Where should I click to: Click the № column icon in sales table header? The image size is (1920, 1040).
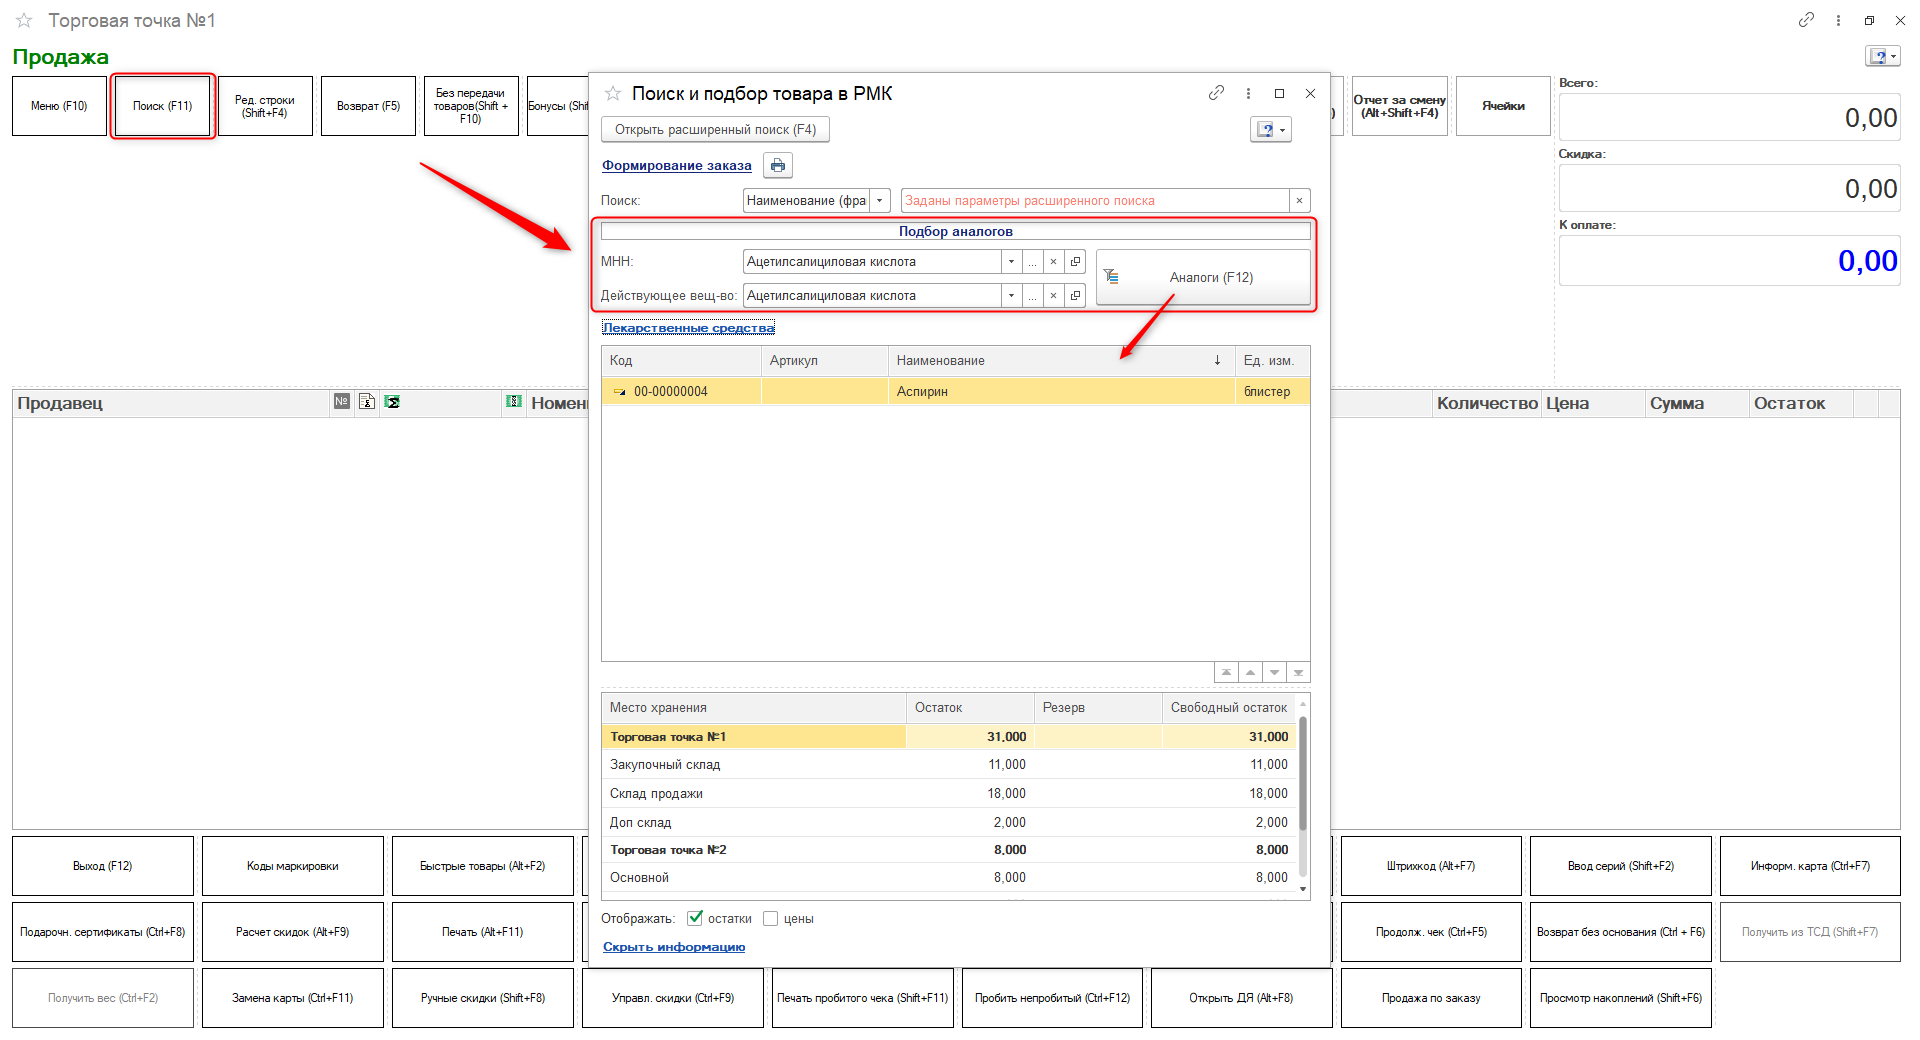342,401
